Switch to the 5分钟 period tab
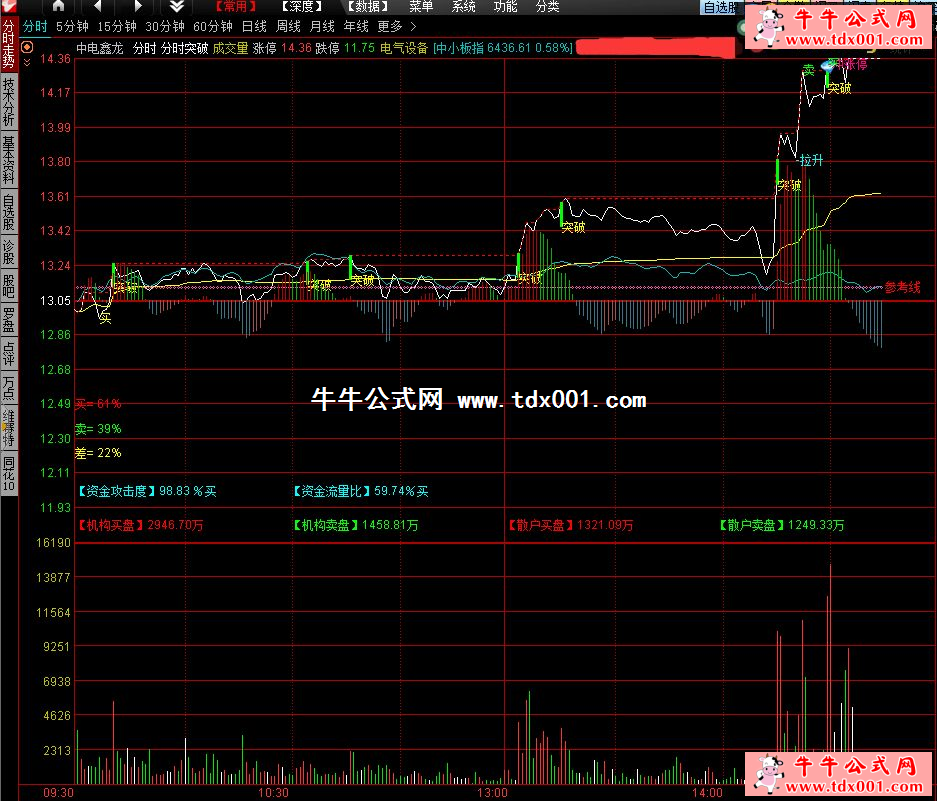Image resolution: width=937 pixels, height=801 pixels. coord(72,26)
